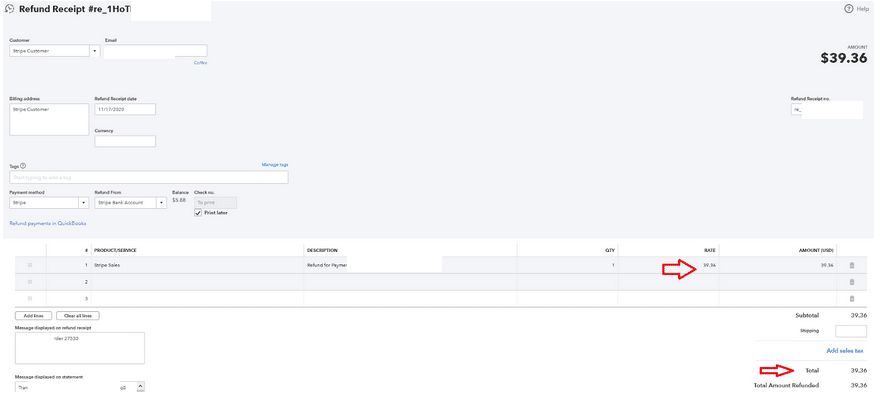Click the empty product cell in line 2

point(198,282)
